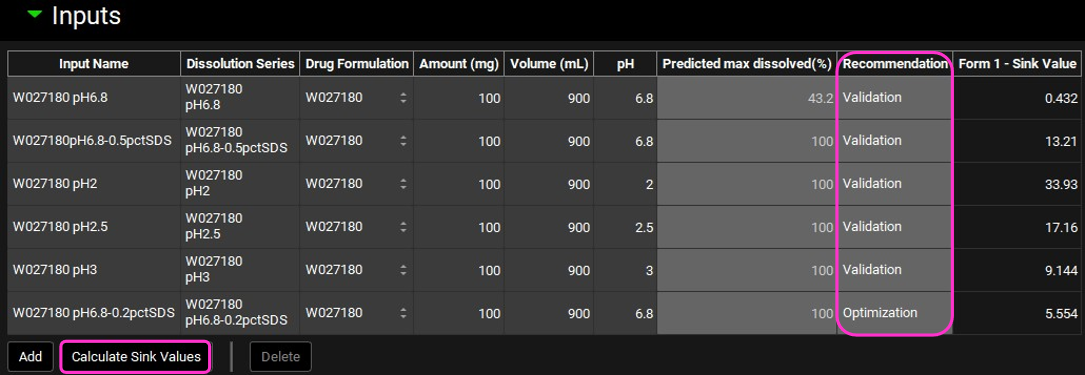1085x375 pixels.
Task: Click Dissolution Series cell W027180 pH3
Action: pyautogui.click(x=241, y=270)
